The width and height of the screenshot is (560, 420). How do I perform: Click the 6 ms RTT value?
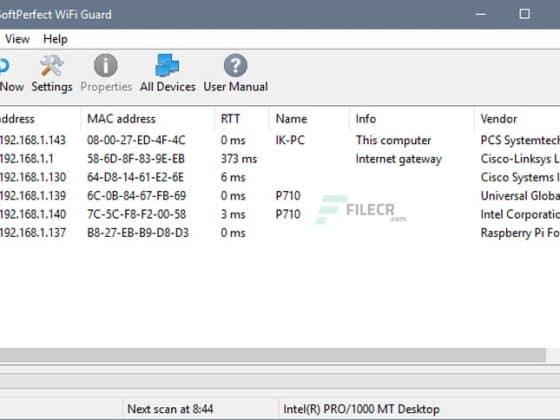[x=233, y=178]
